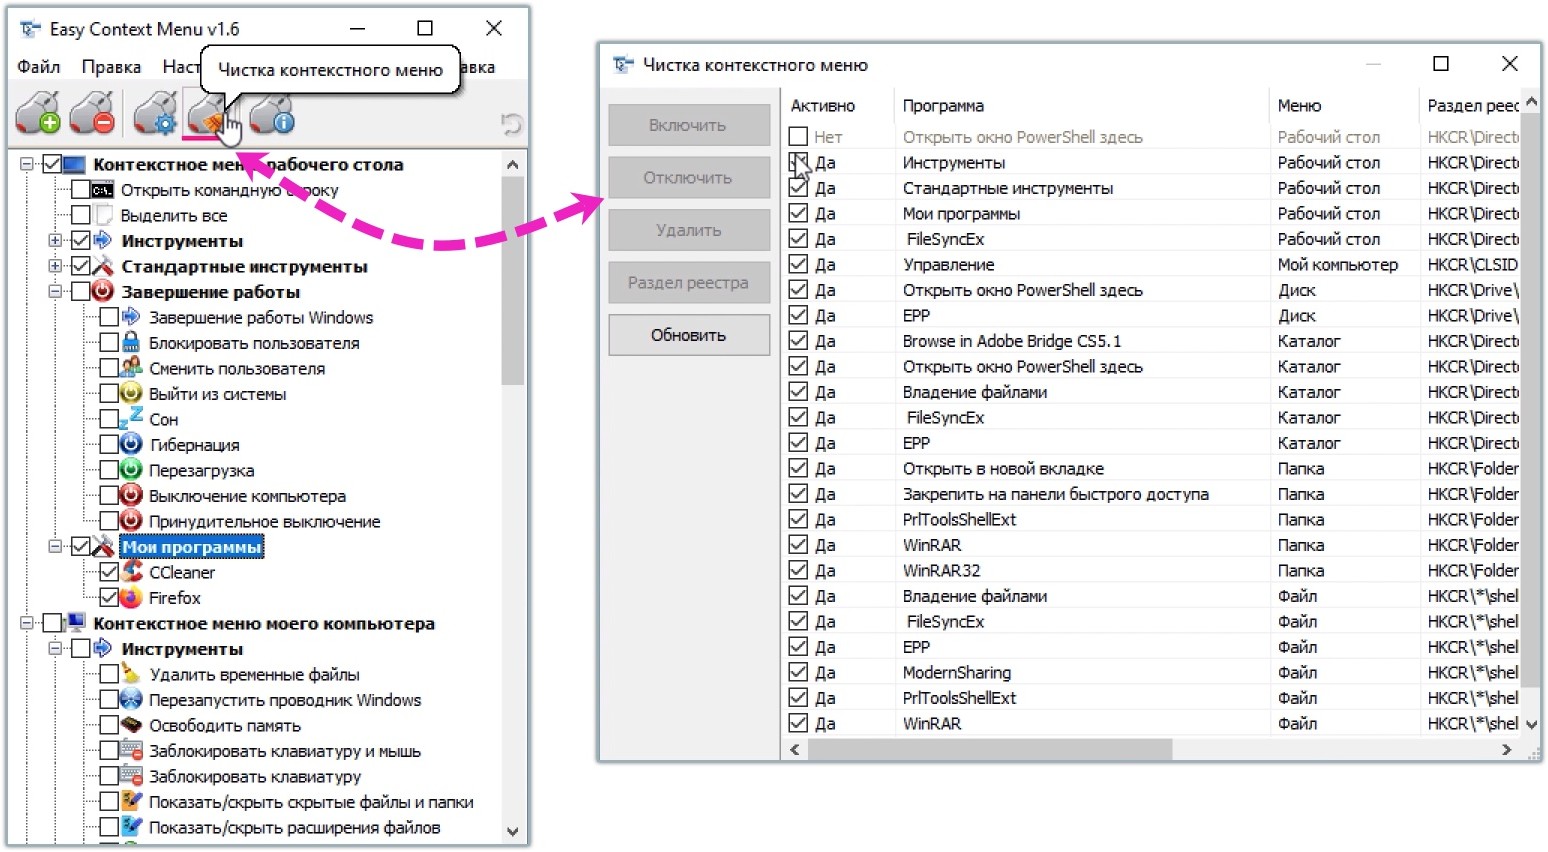Click the Удалить button in the cleaner window
Viewport: 1548px width, 852px height.
pyautogui.click(x=689, y=230)
